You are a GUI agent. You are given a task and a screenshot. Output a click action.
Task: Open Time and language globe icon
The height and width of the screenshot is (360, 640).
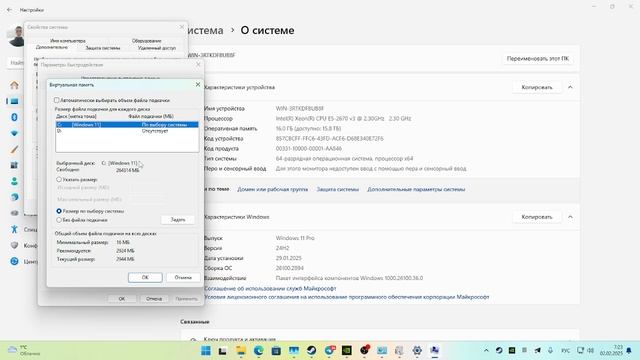(x=14, y=197)
